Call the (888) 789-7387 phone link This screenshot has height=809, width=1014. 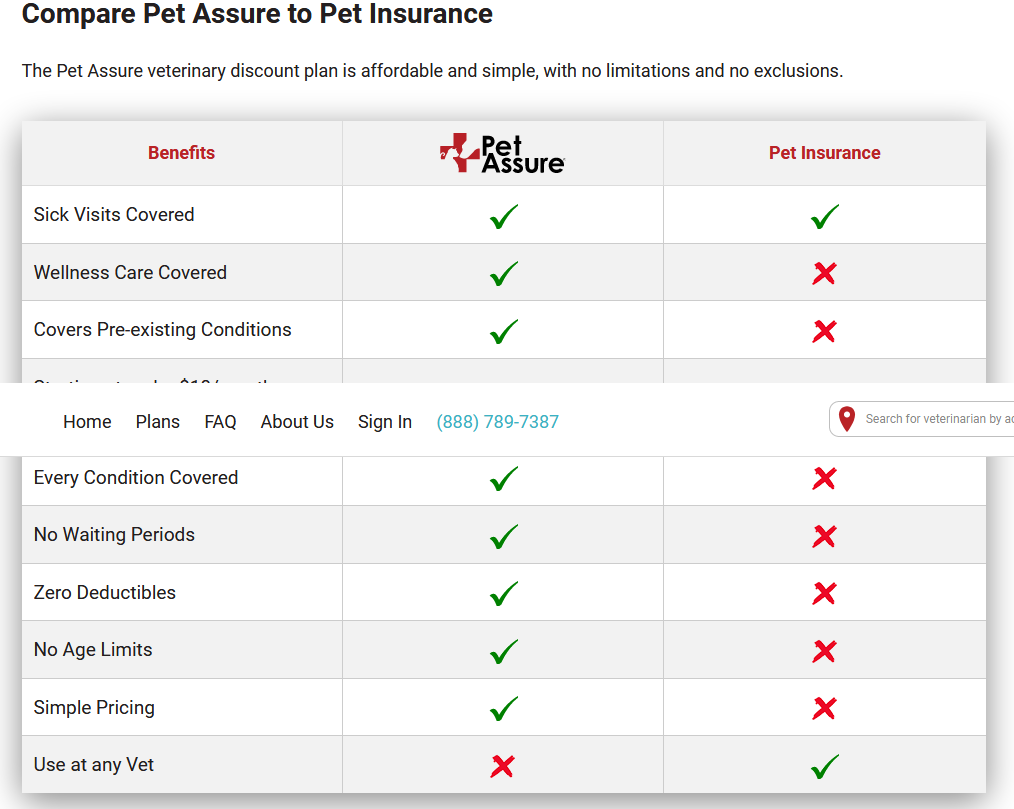497,422
